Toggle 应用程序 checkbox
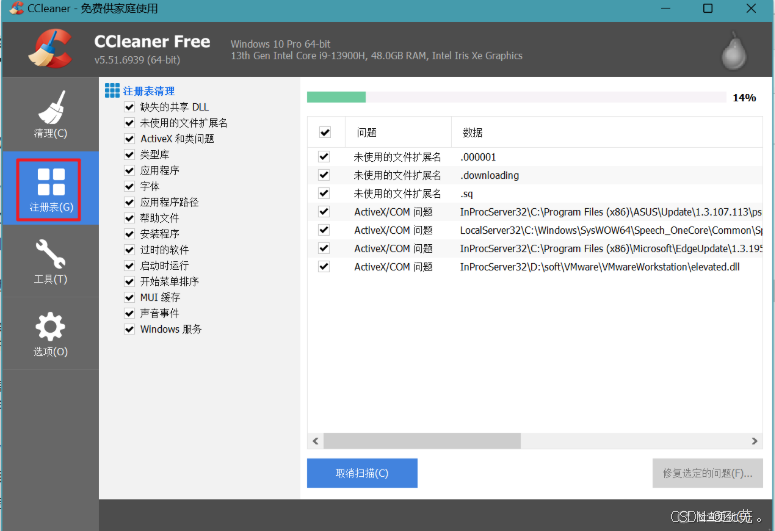The height and width of the screenshot is (531, 775). point(129,170)
